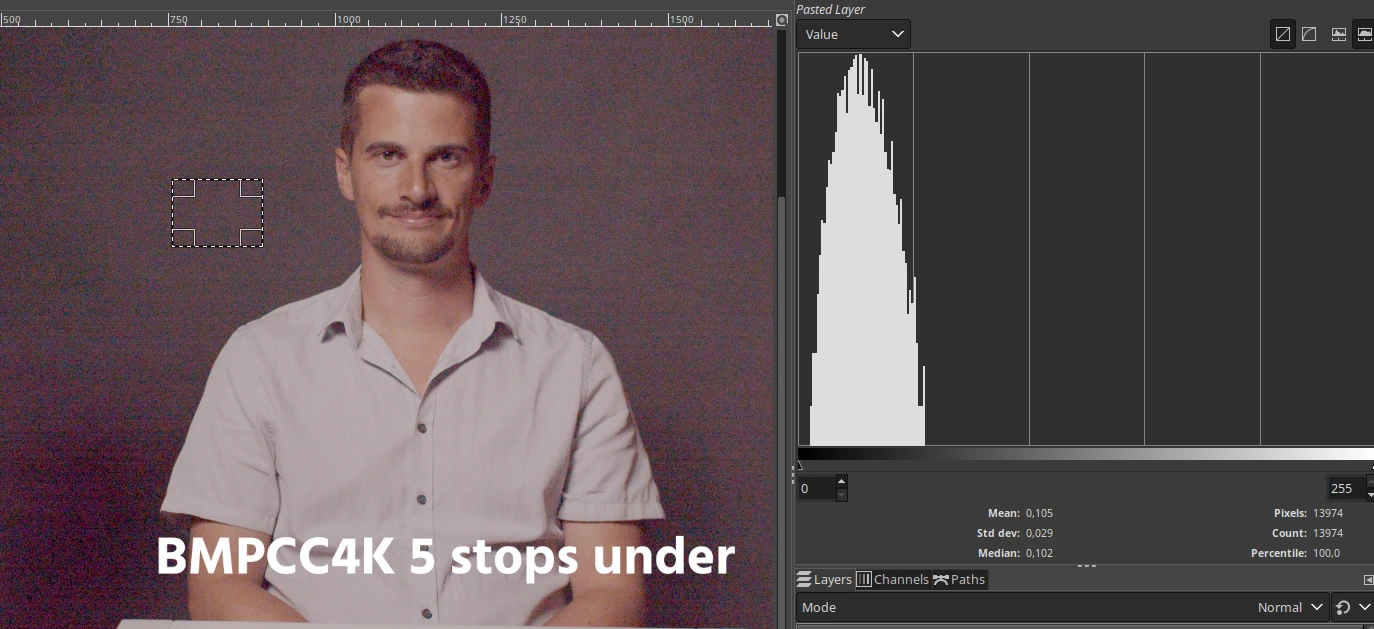
Task: Click the Mean value 0,105
Action: [1039, 513]
